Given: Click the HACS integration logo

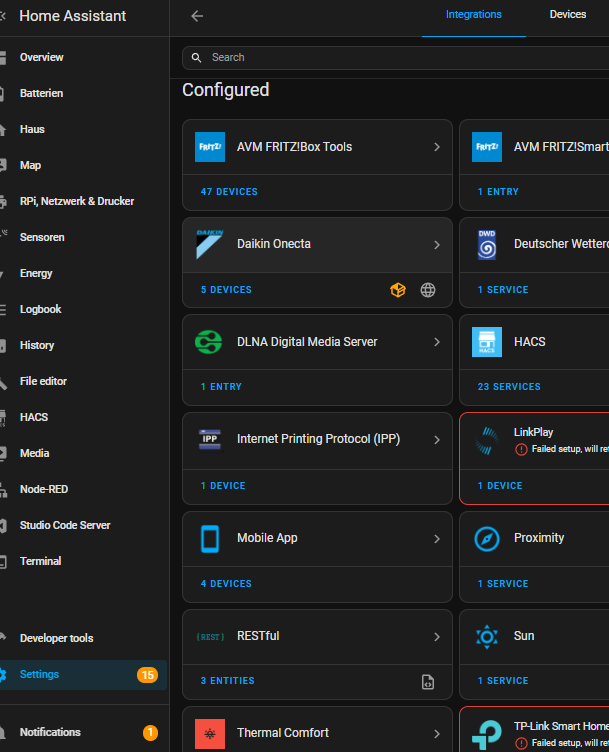Looking at the screenshot, I should [487, 342].
